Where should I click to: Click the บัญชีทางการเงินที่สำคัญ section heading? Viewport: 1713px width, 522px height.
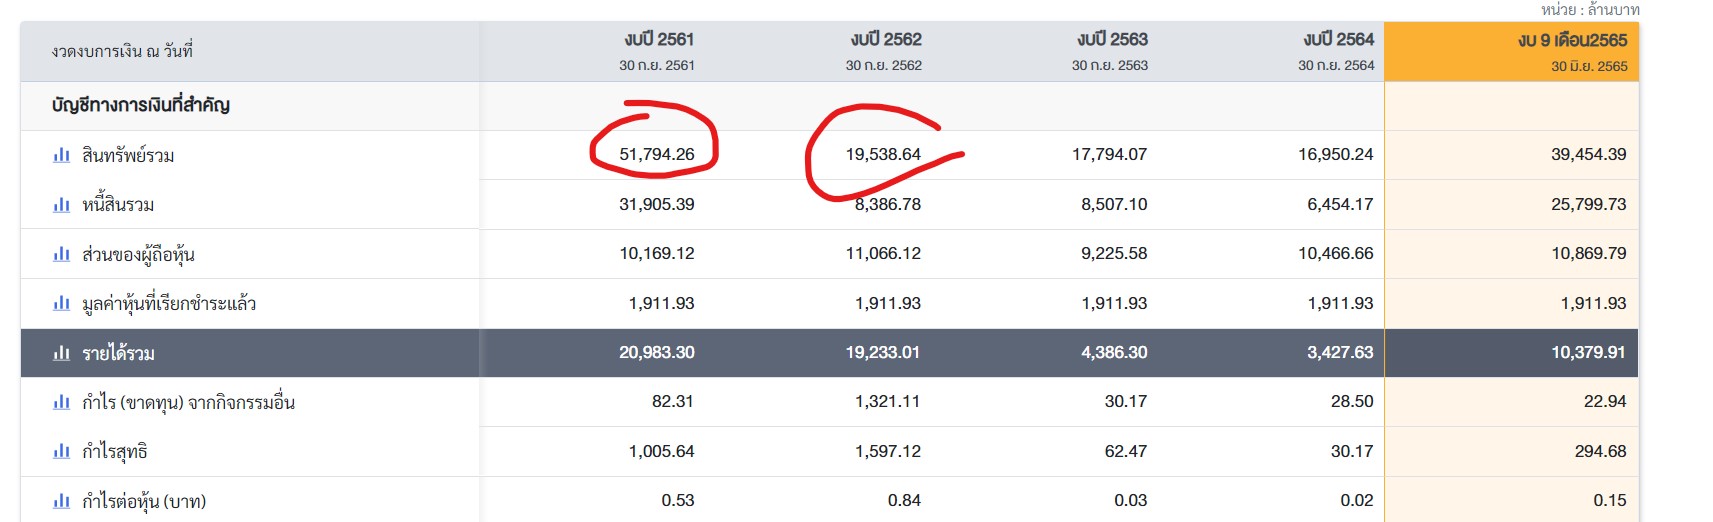coord(141,105)
